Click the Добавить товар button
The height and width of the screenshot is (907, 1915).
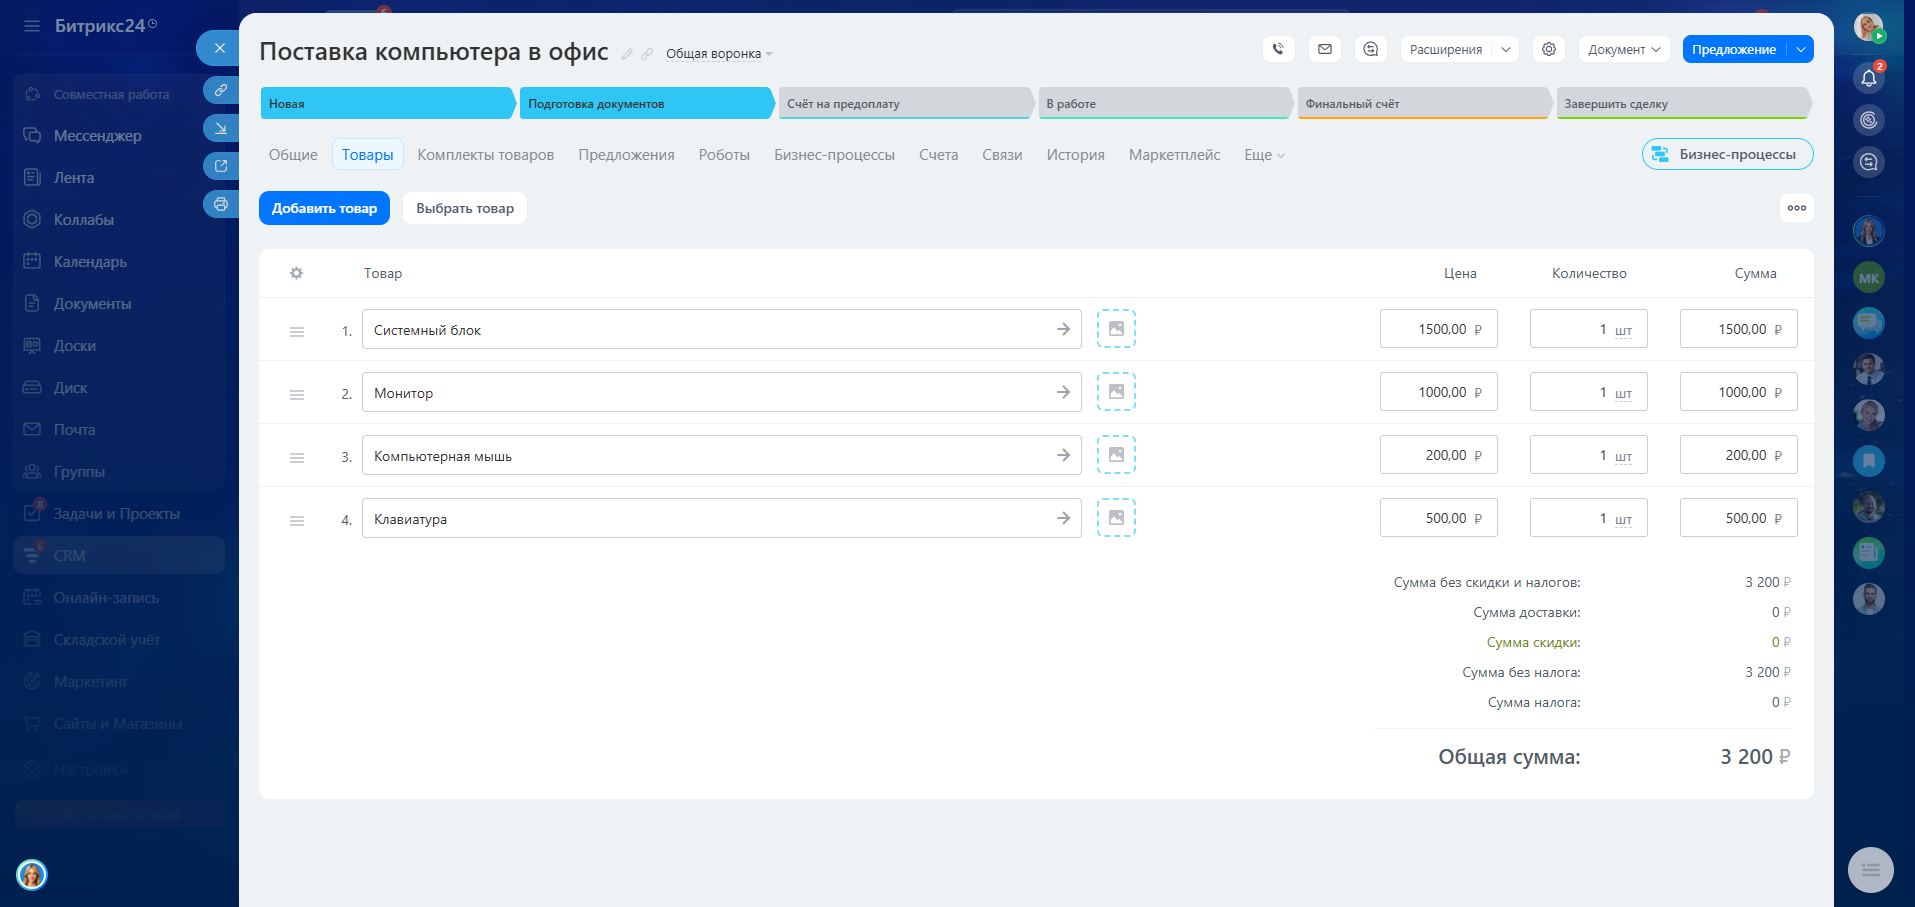coord(324,208)
